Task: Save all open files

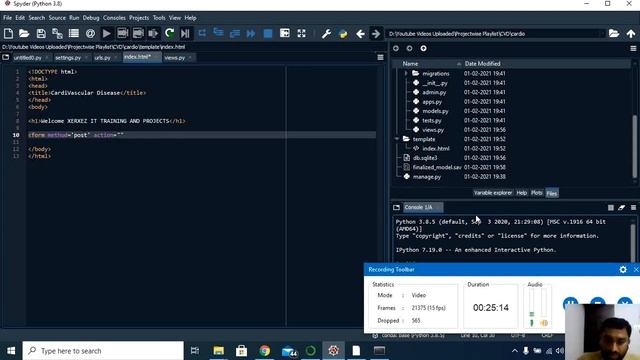Action: [x=57, y=33]
